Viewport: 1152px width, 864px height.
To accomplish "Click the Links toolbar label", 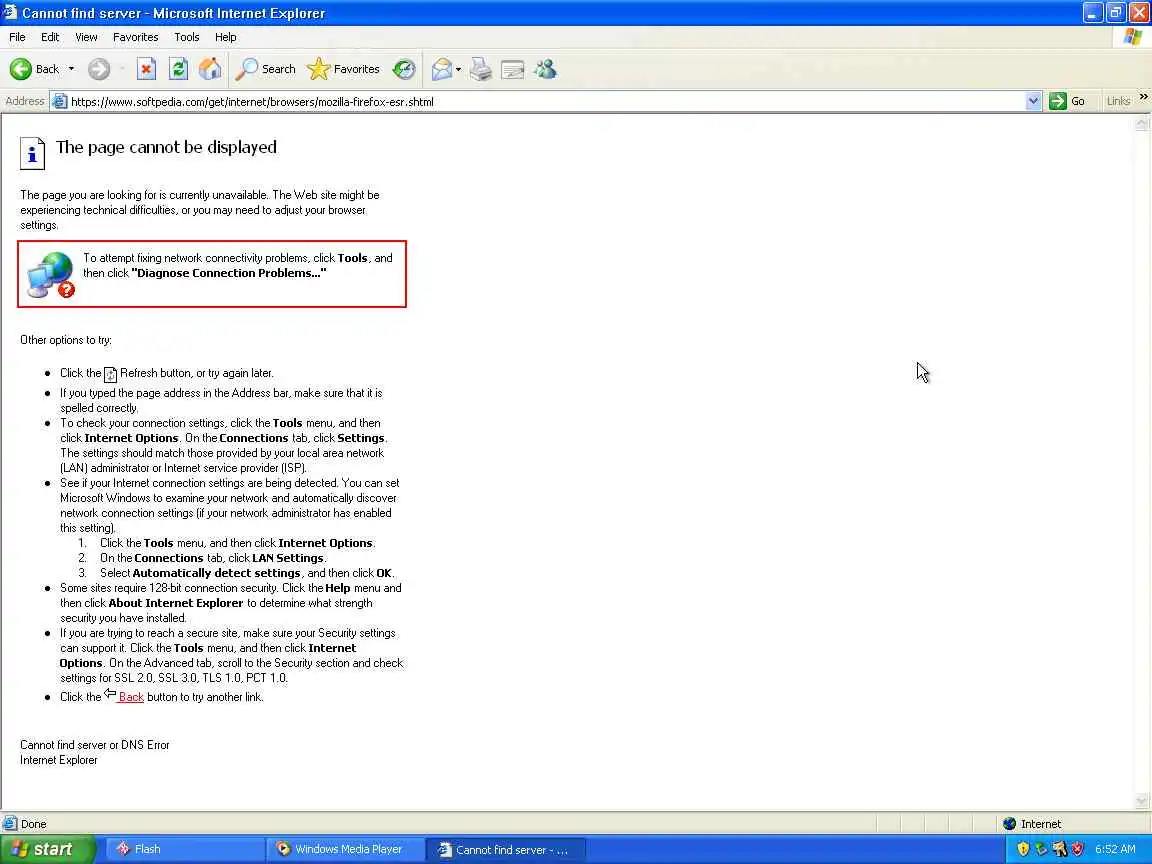I will coord(1118,101).
